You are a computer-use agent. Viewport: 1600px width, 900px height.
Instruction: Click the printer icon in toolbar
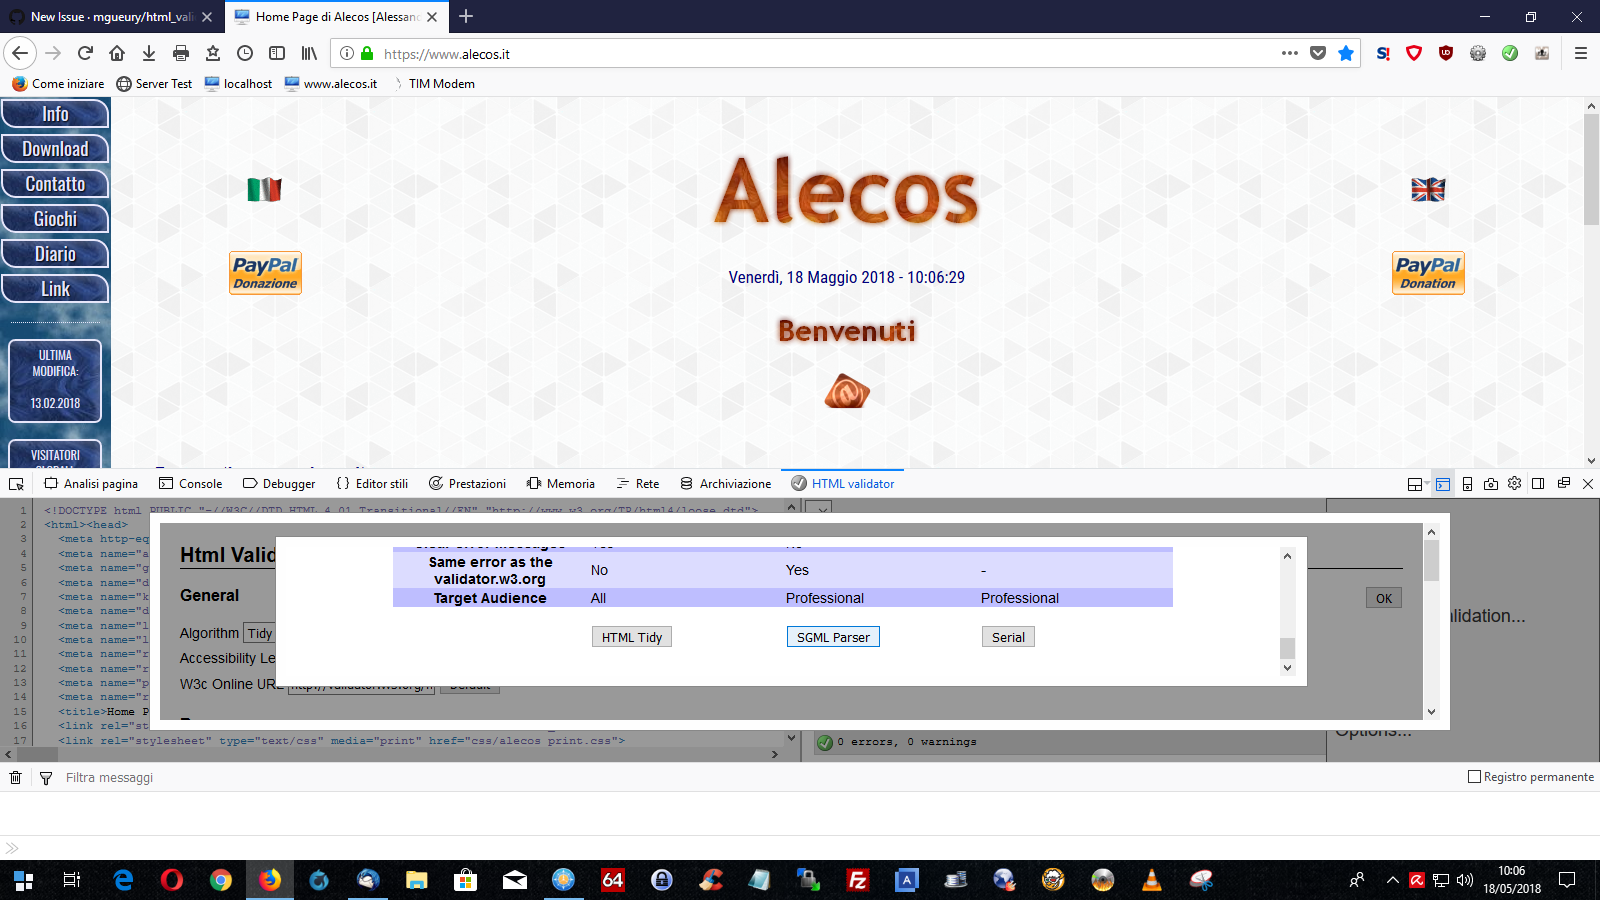(x=181, y=53)
